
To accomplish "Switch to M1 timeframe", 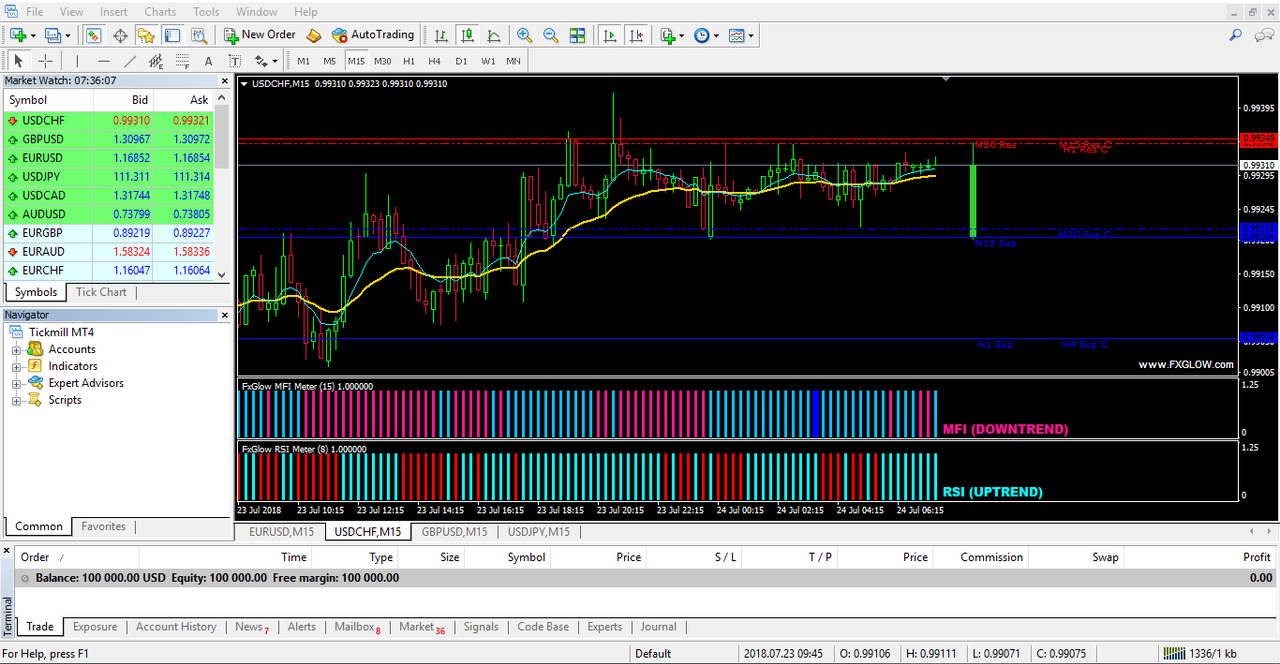I will pos(304,61).
